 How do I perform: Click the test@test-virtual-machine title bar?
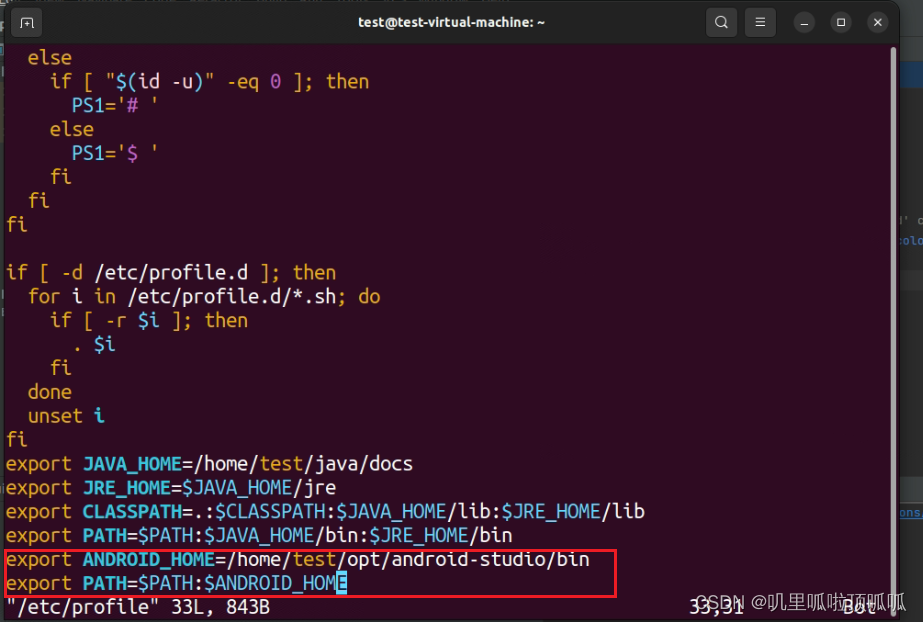(x=450, y=21)
